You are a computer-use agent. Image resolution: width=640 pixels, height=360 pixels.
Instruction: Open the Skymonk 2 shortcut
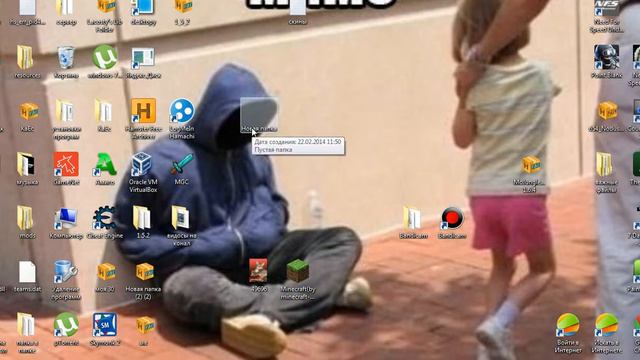click(105, 329)
